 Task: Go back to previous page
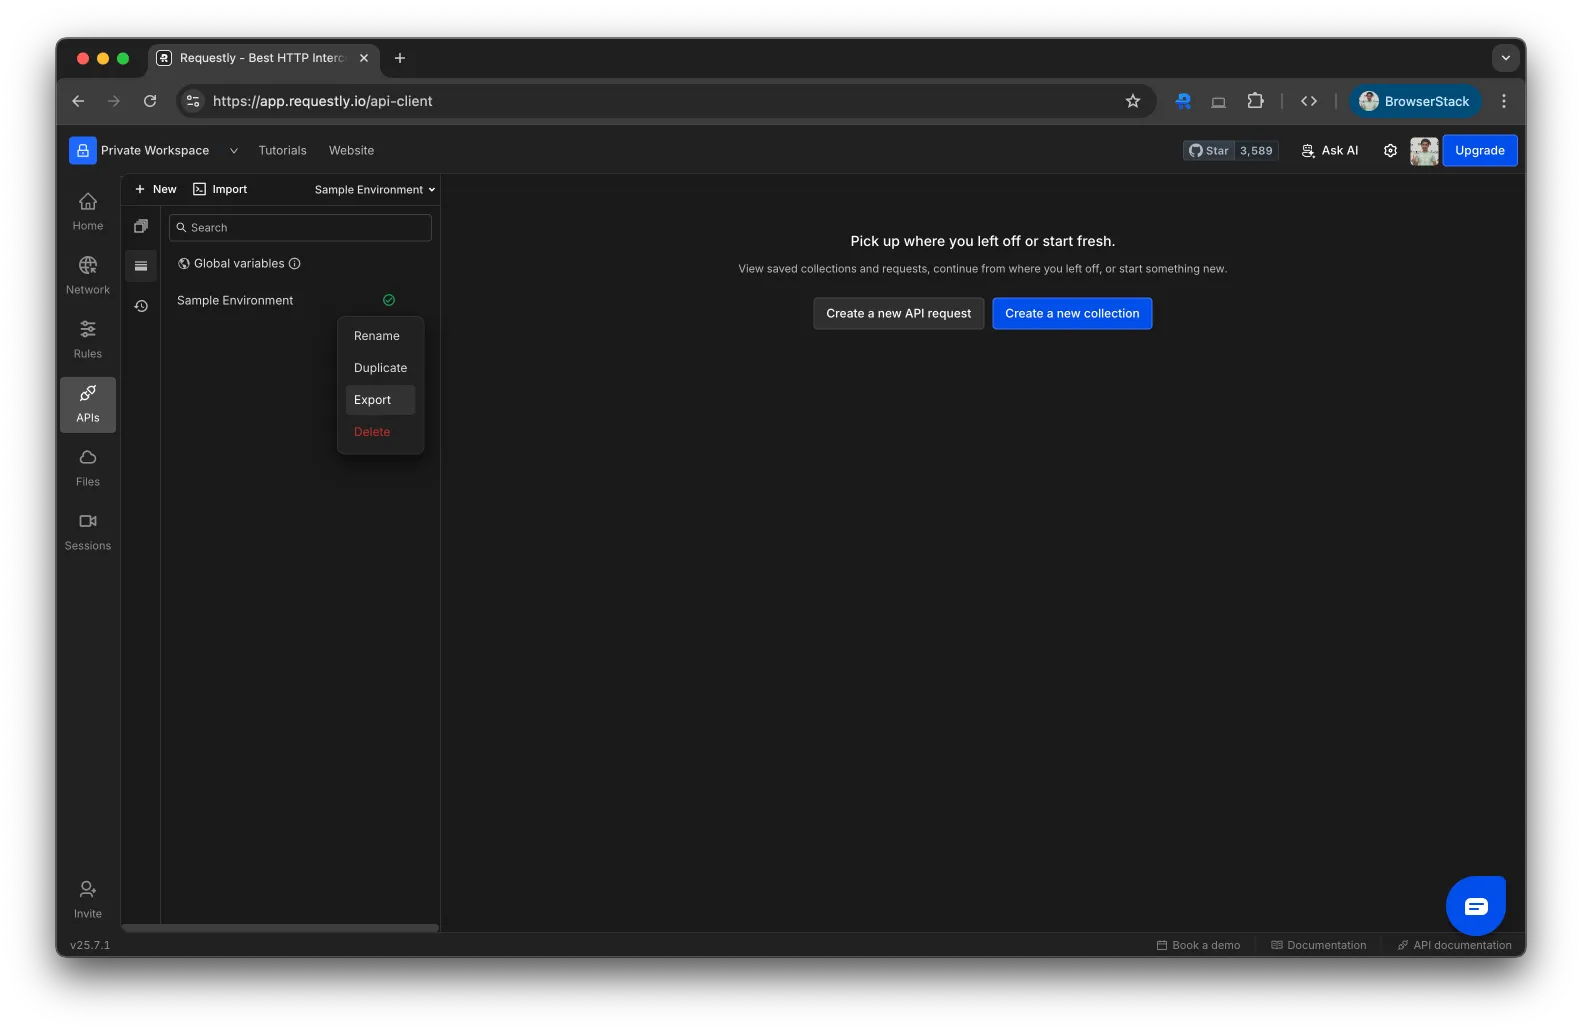click(x=78, y=101)
